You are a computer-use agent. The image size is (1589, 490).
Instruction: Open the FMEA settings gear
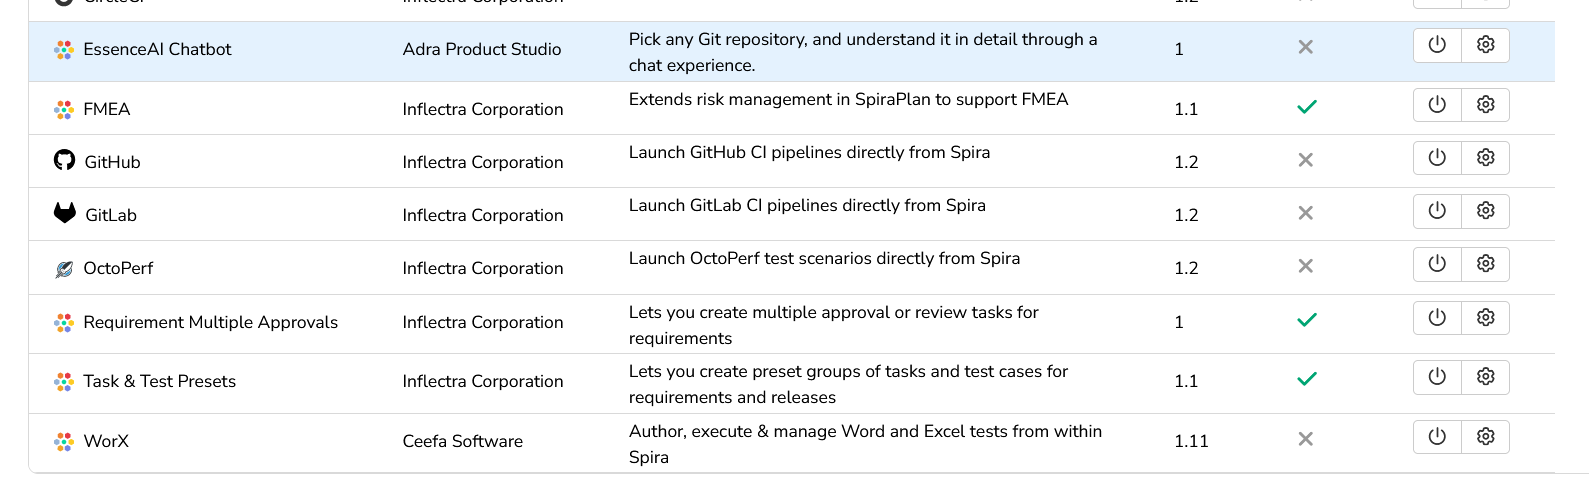(1485, 105)
